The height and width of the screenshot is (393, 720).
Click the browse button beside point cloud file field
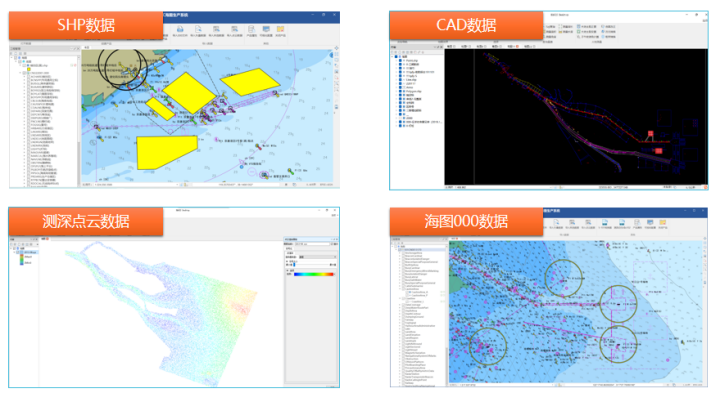(335, 244)
